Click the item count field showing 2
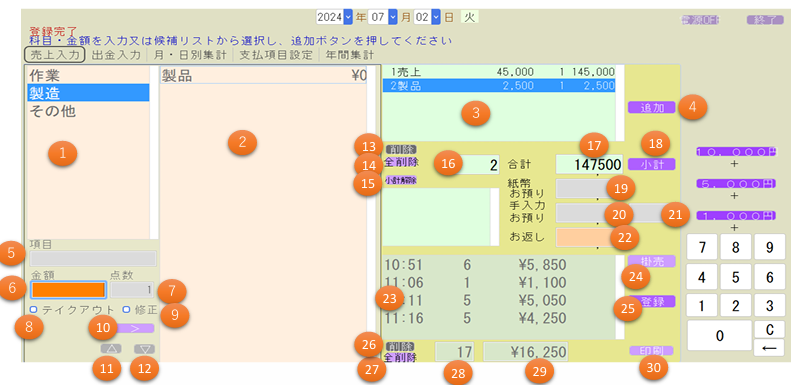 pos(474,165)
